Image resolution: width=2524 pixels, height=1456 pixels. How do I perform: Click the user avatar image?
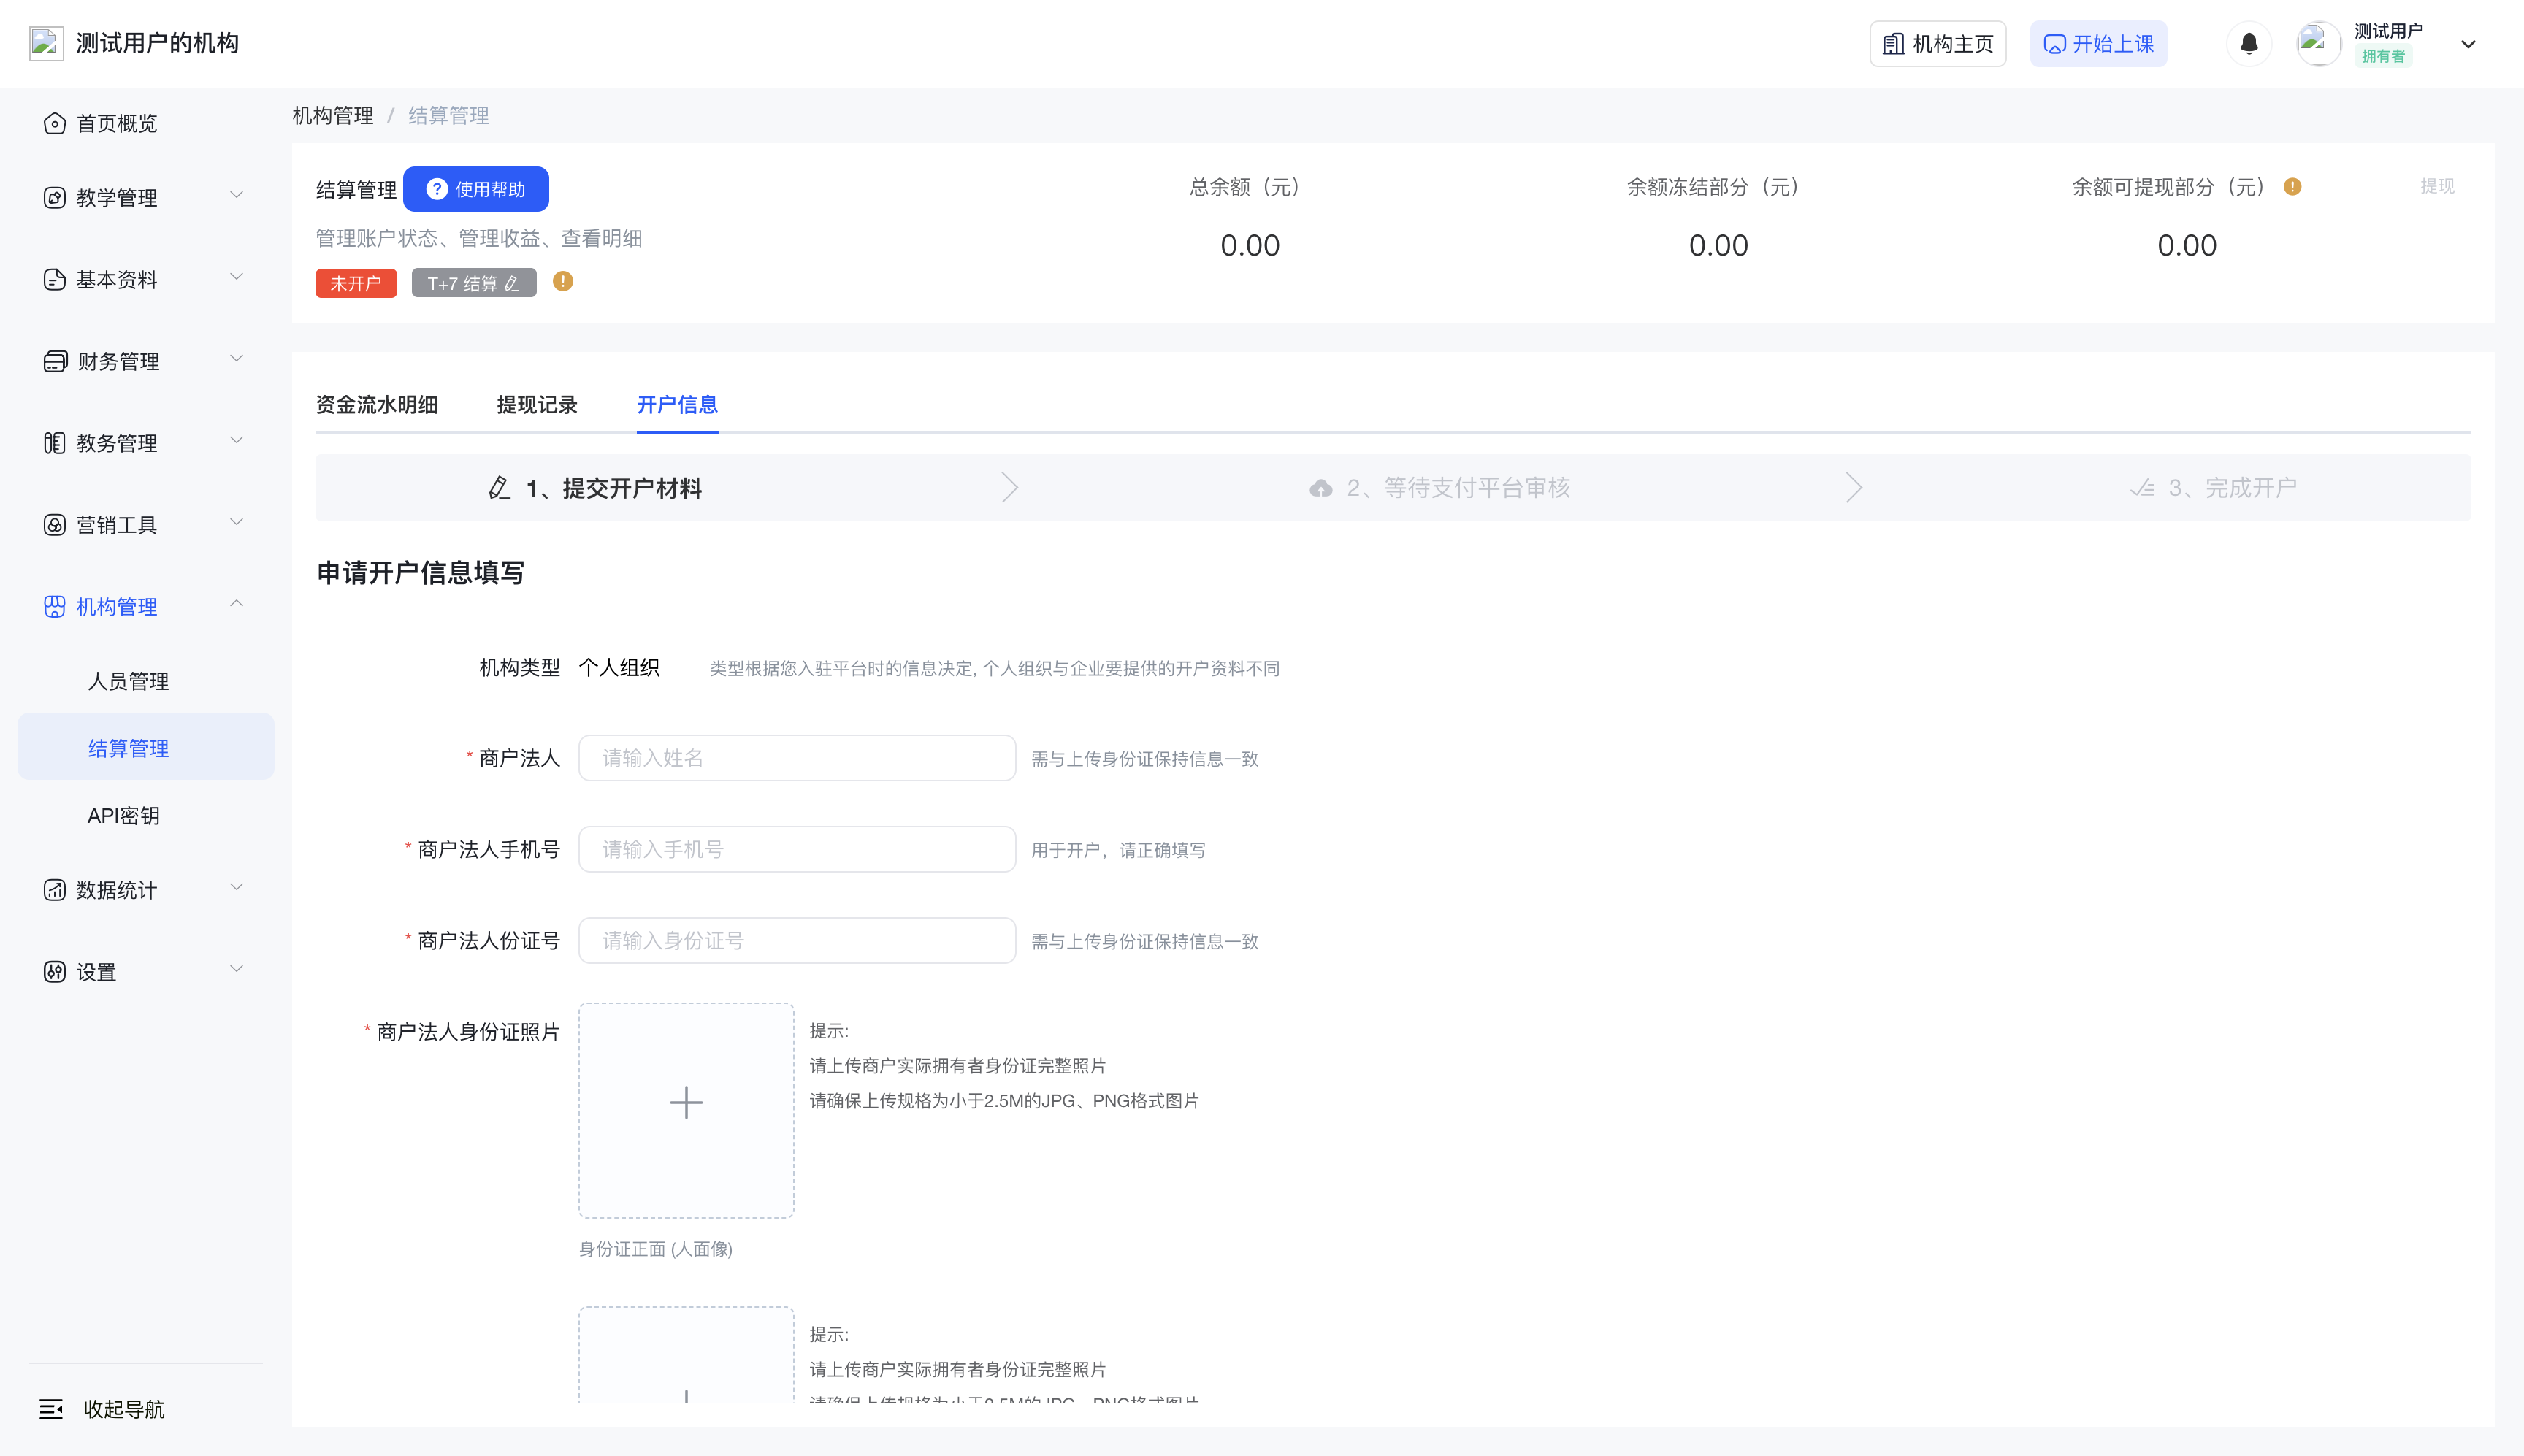point(2318,44)
